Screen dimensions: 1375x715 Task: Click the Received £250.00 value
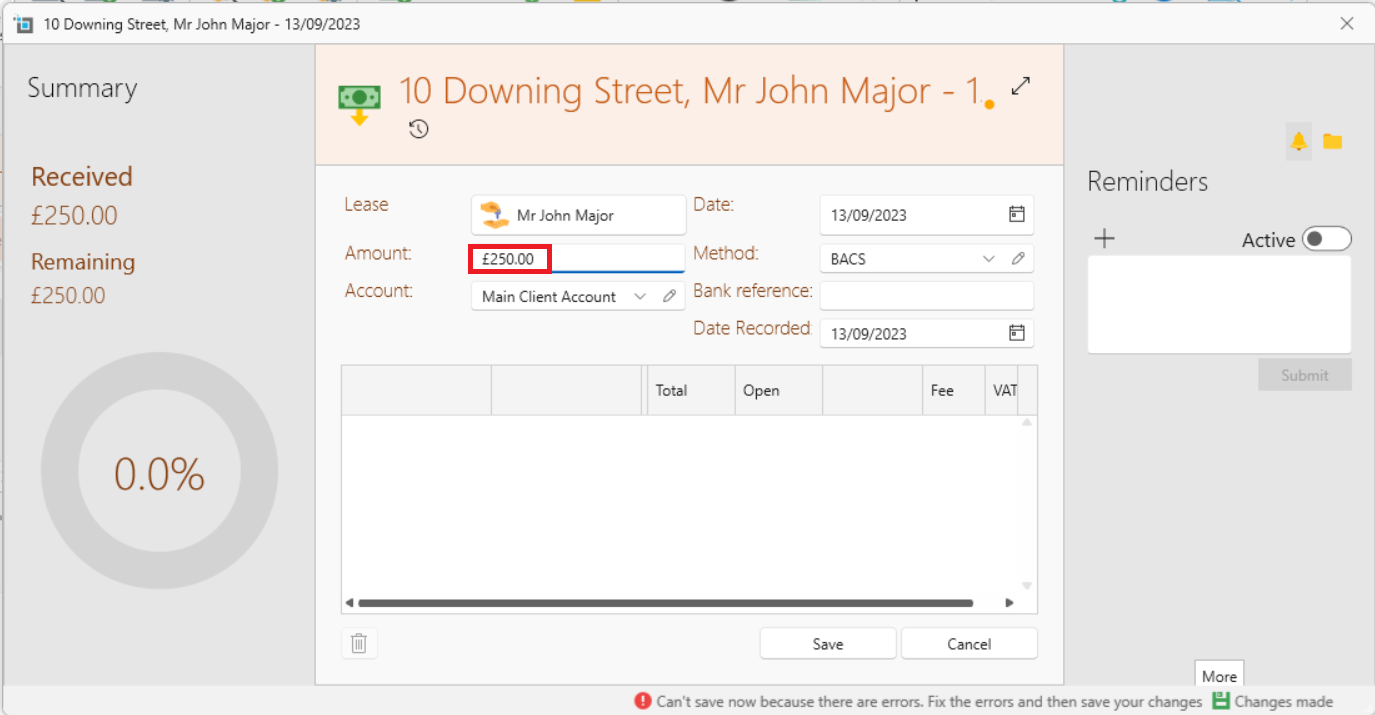click(x=74, y=215)
